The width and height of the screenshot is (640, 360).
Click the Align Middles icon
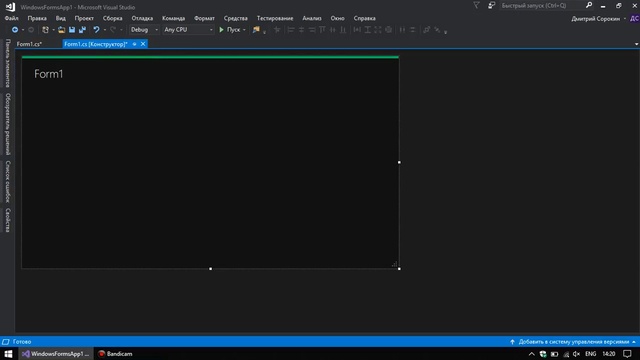333,30
